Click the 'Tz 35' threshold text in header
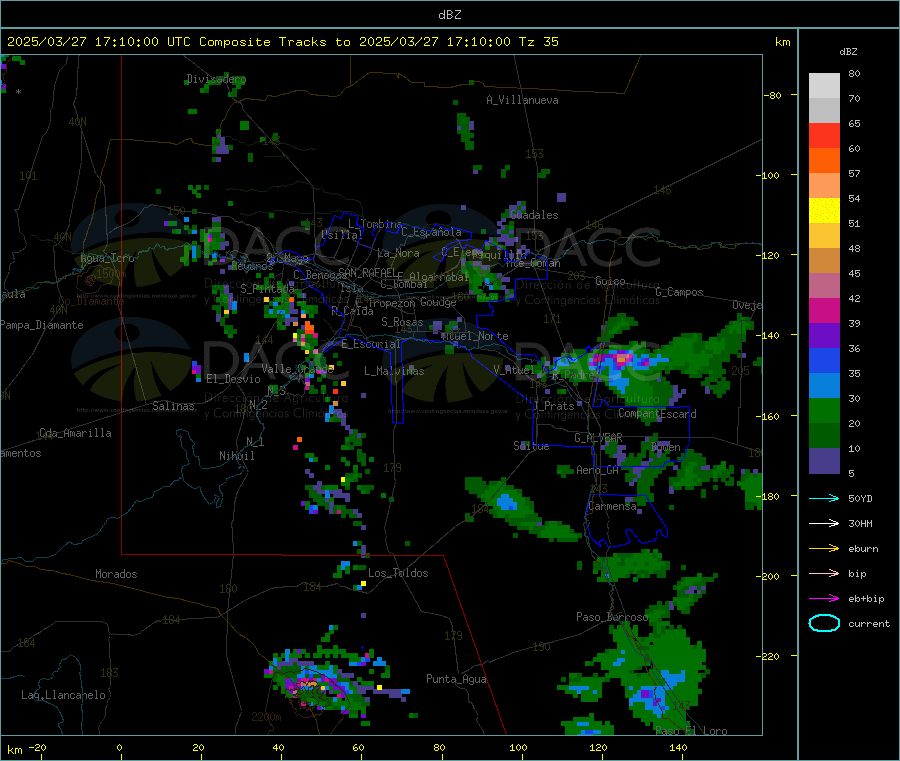The height and width of the screenshot is (761, 900). [538, 41]
